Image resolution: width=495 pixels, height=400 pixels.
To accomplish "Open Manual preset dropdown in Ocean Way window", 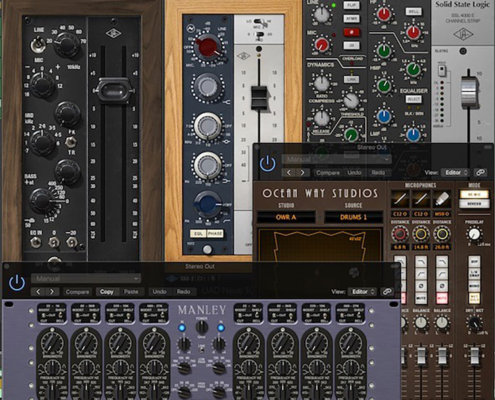I will pos(337,159).
